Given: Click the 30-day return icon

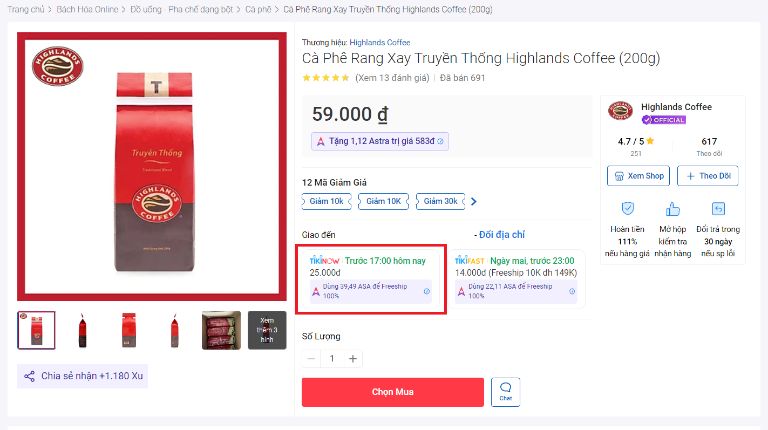Looking at the screenshot, I should coord(718,209).
